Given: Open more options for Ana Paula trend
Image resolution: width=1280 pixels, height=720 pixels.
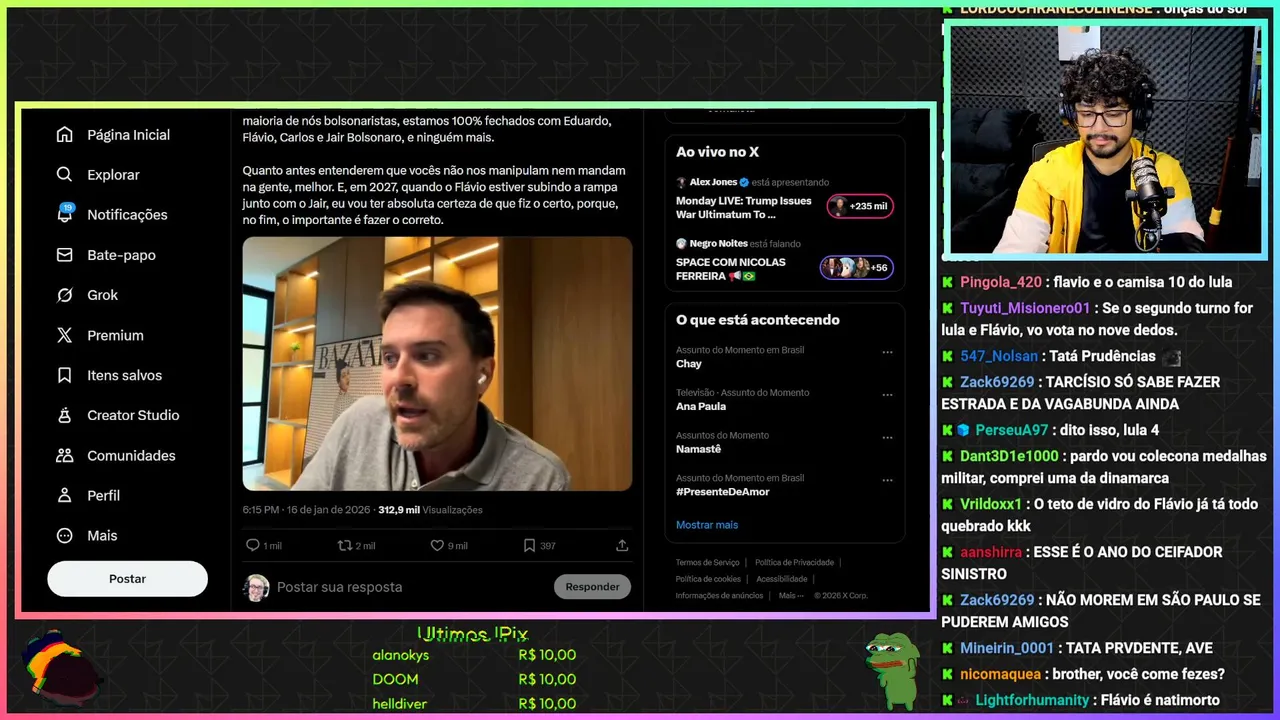Looking at the screenshot, I should coord(887,395).
